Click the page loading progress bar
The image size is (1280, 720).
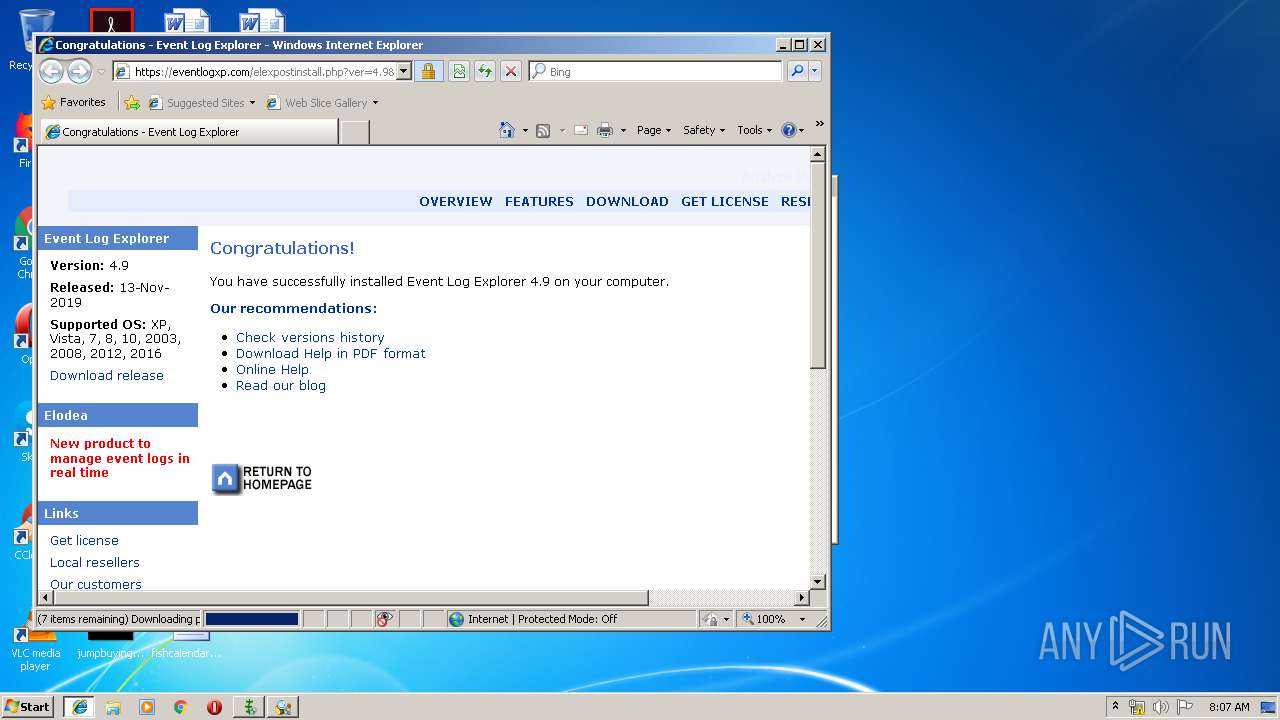coord(251,619)
